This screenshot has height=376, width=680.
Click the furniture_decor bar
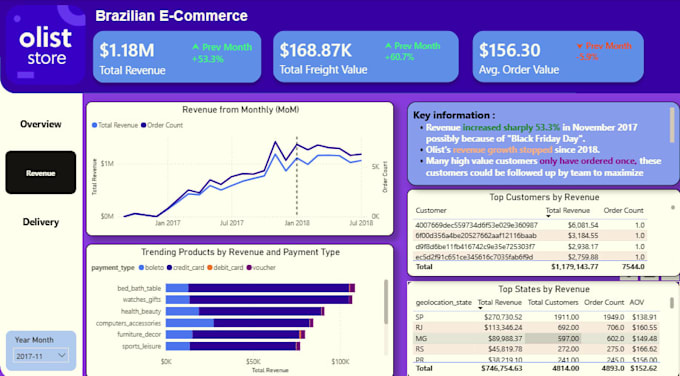(235, 334)
